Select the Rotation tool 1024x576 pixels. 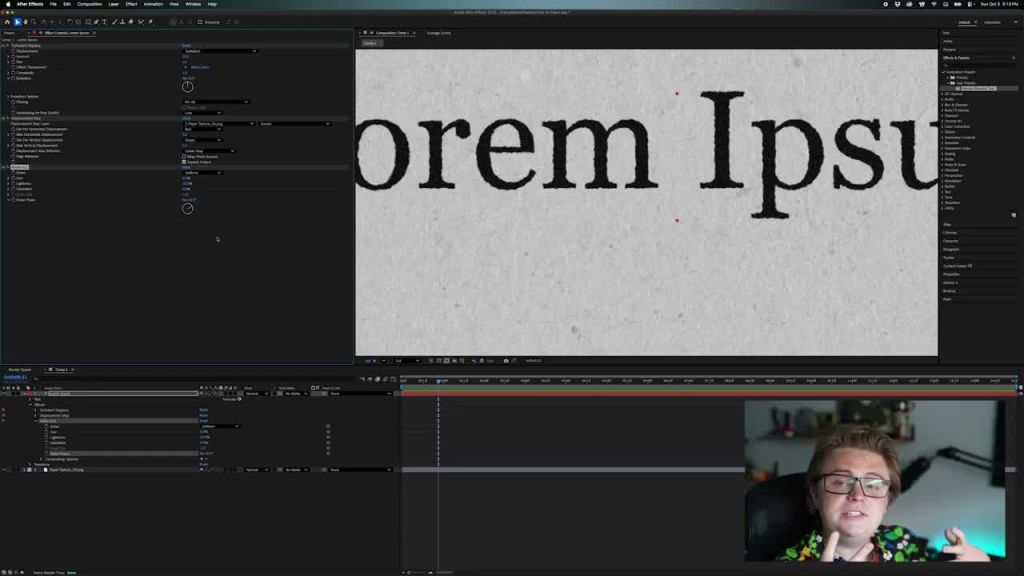click(x=70, y=22)
